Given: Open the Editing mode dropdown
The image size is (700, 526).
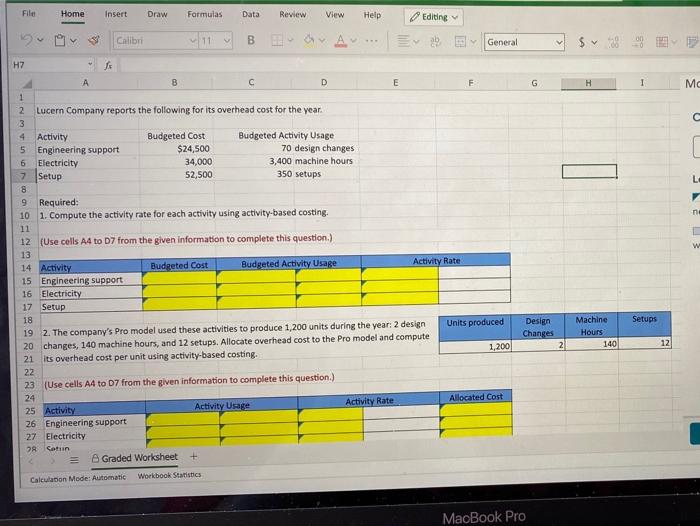Looking at the screenshot, I should [434, 17].
